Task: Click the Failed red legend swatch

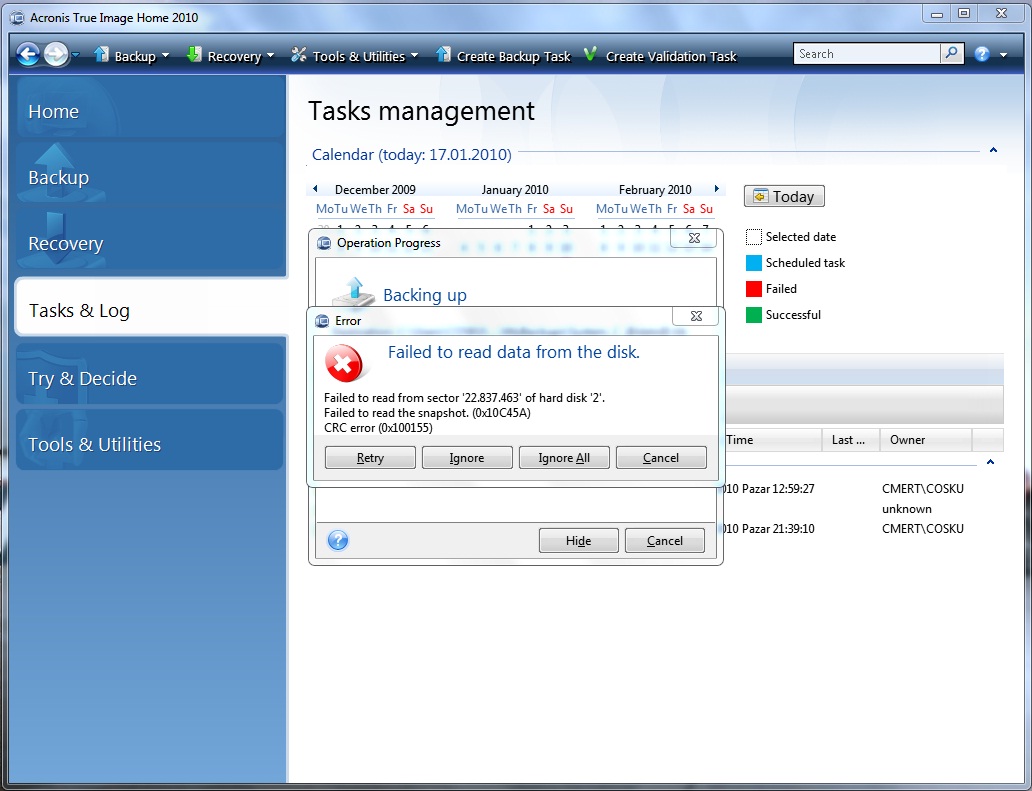Action: click(754, 289)
